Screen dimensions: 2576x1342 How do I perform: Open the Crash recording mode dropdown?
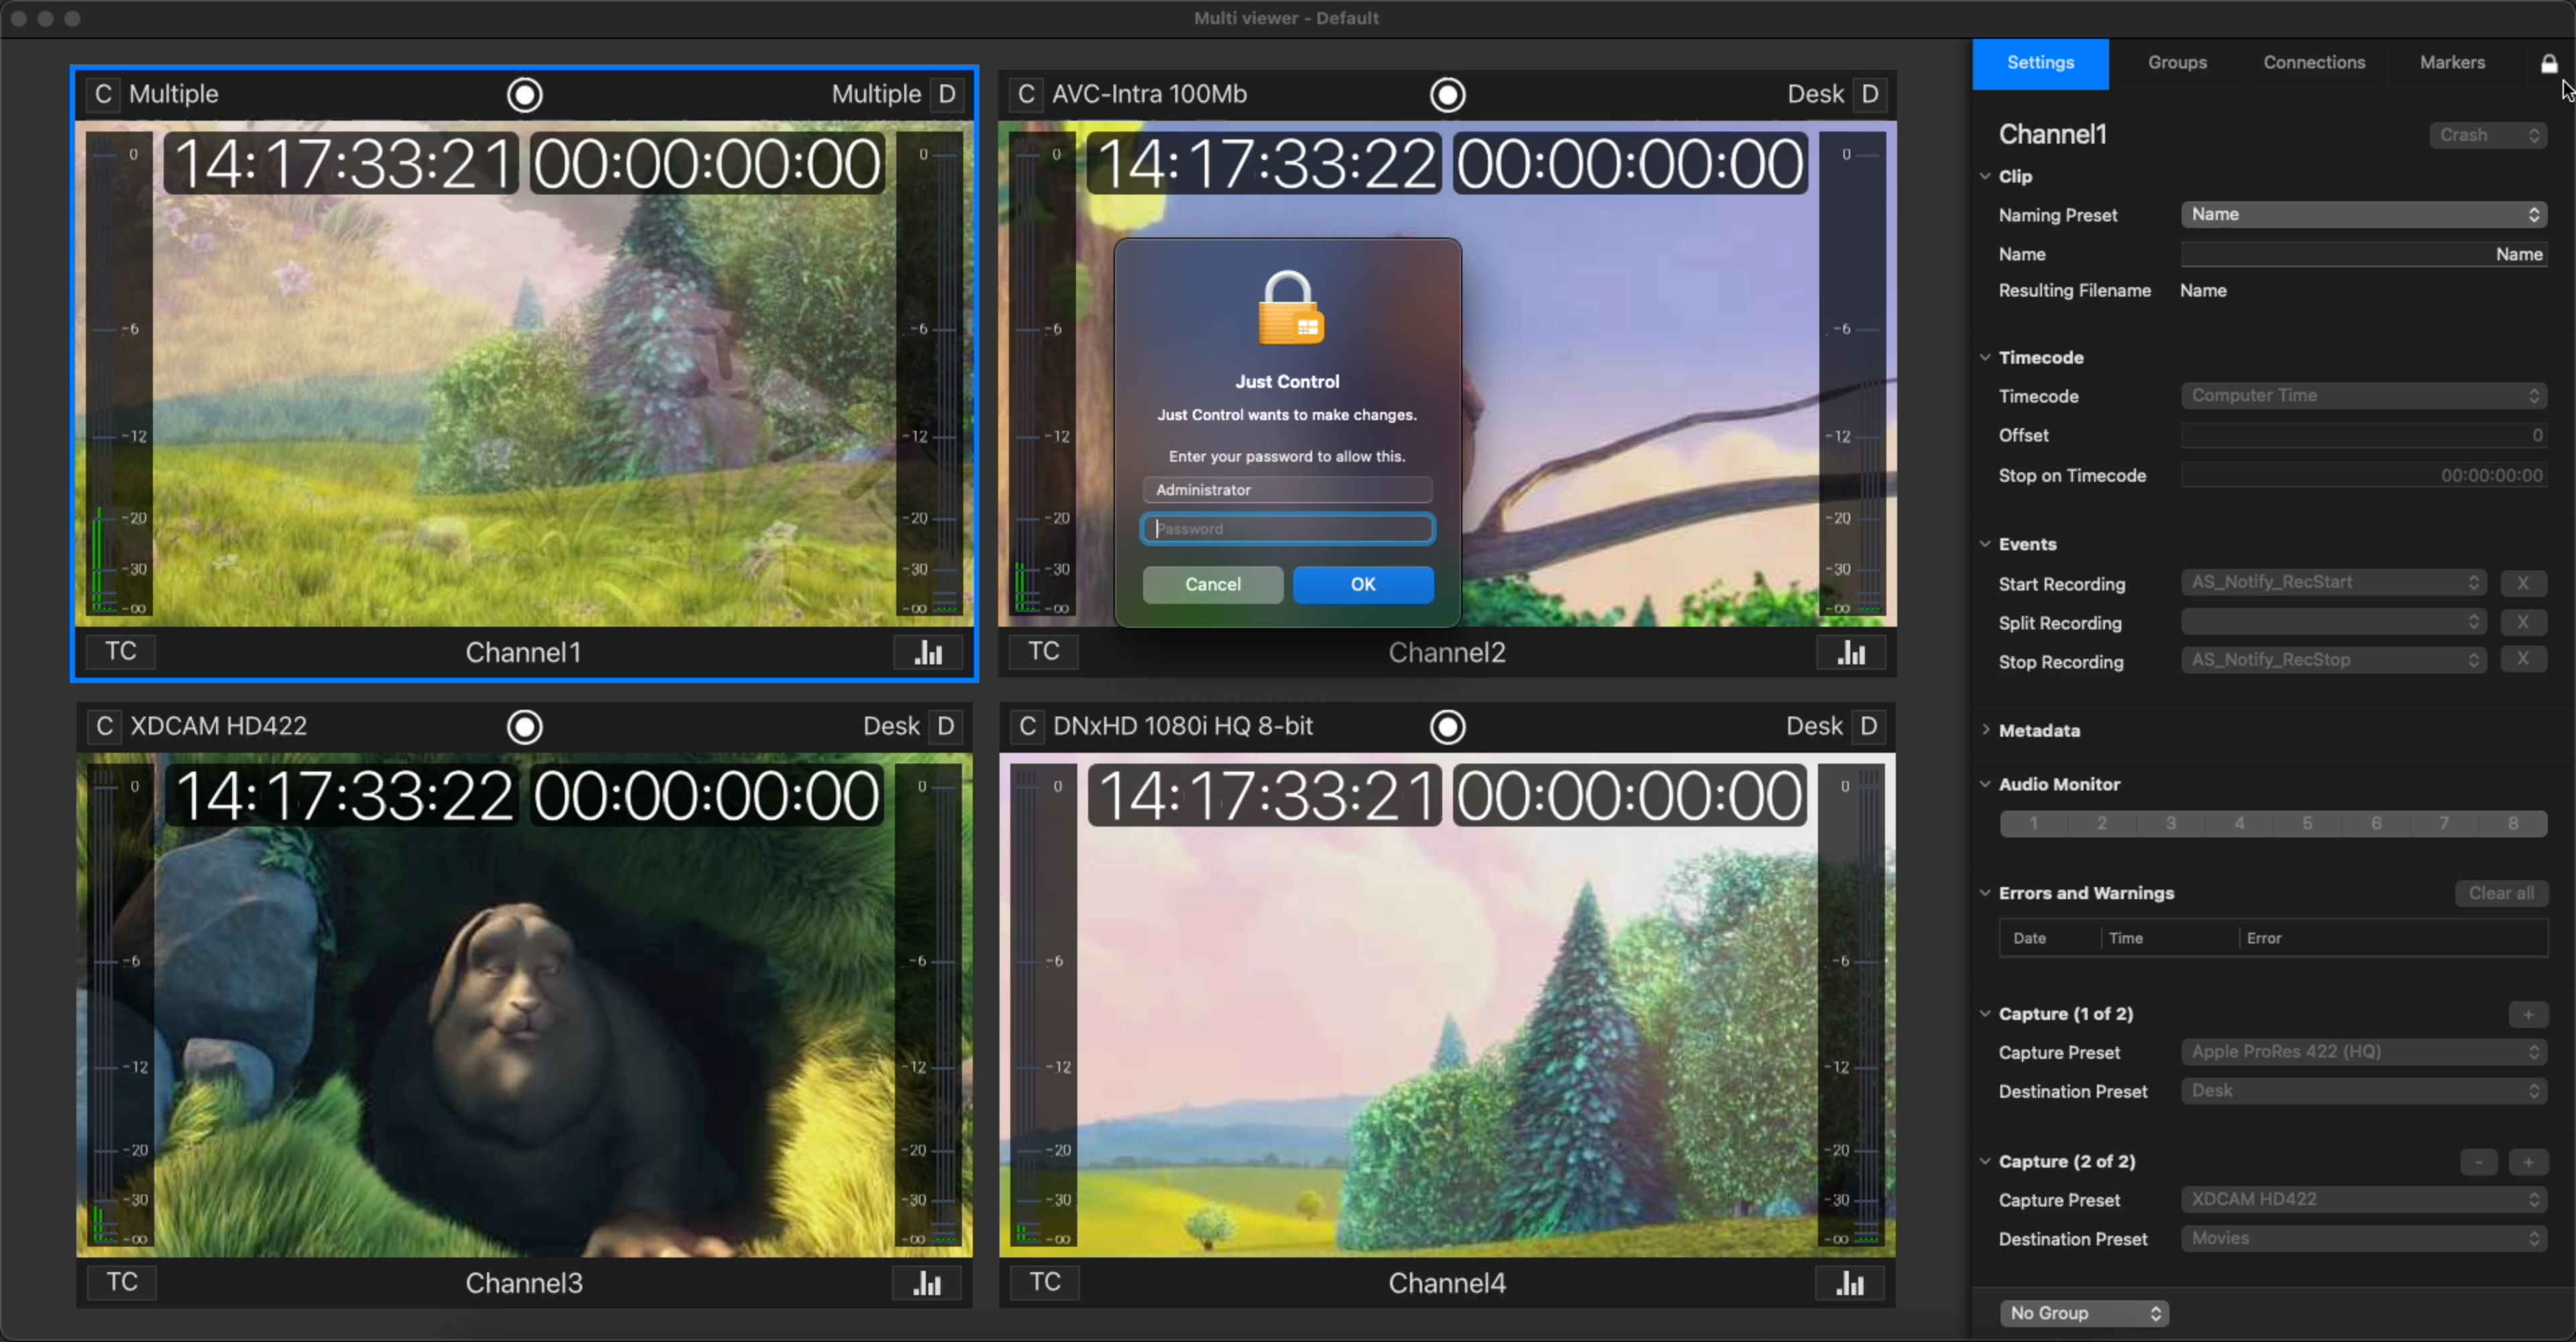click(x=2488, y=135)
